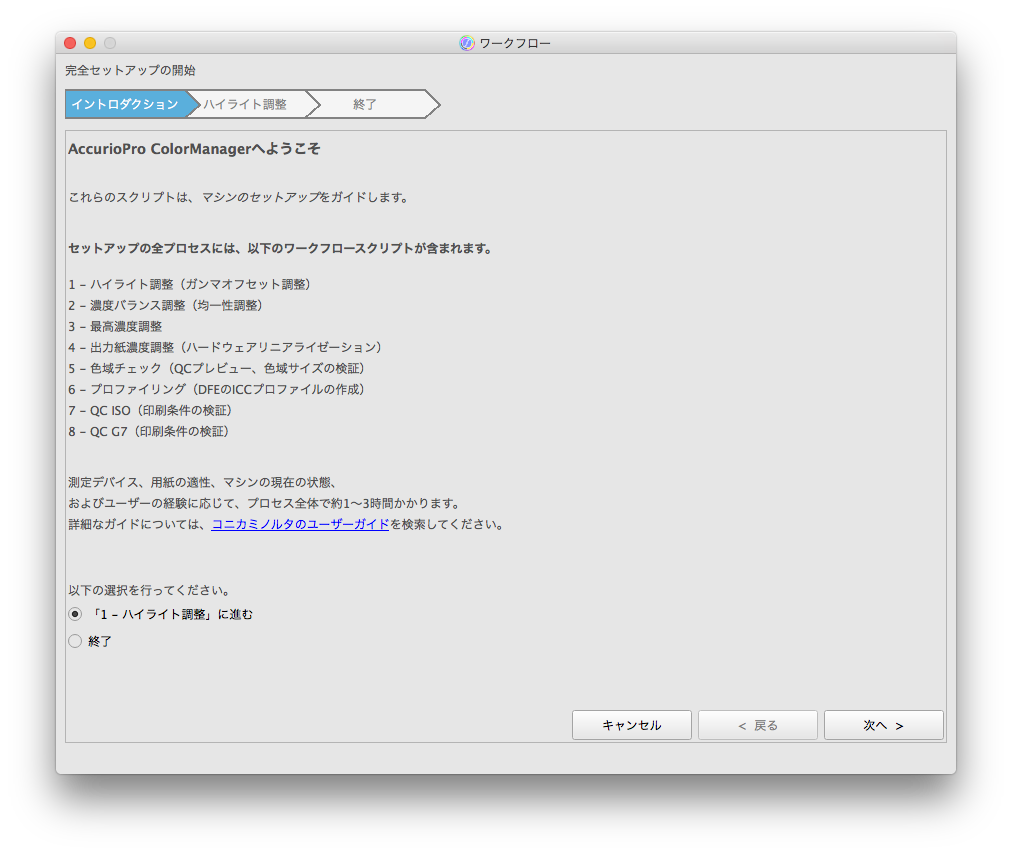Click the text 2 – 濃度バランス調整（均一性調整）
1012x854 pixels.
(168, 305)
